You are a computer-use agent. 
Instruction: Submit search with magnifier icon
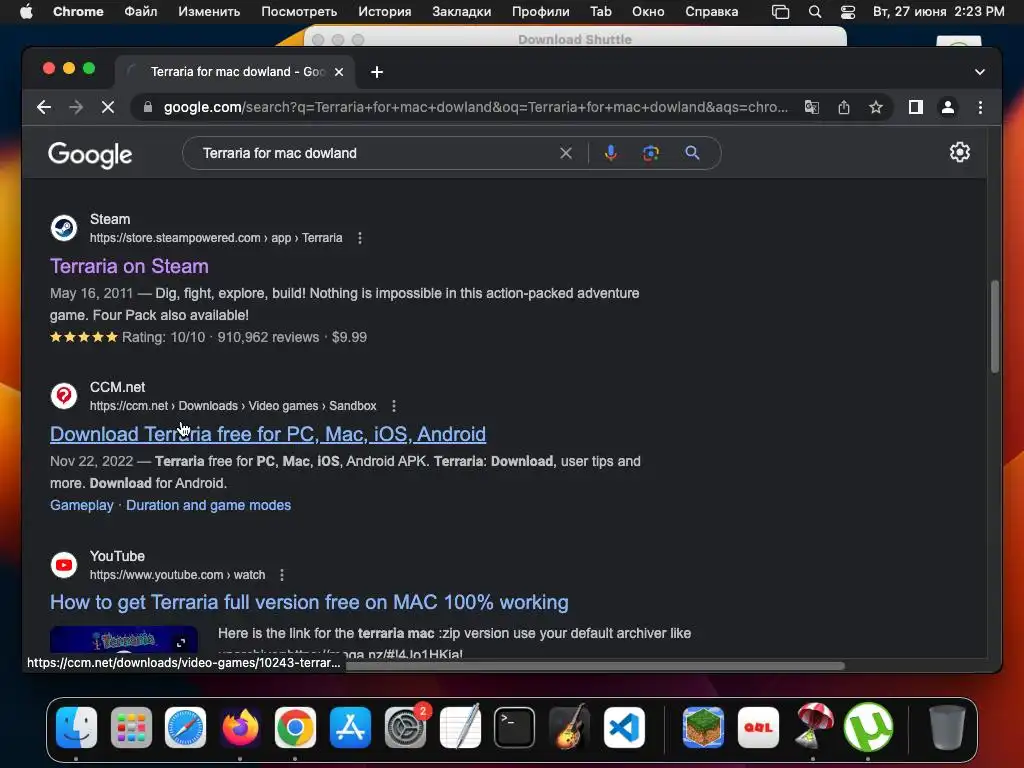point(692,153)
